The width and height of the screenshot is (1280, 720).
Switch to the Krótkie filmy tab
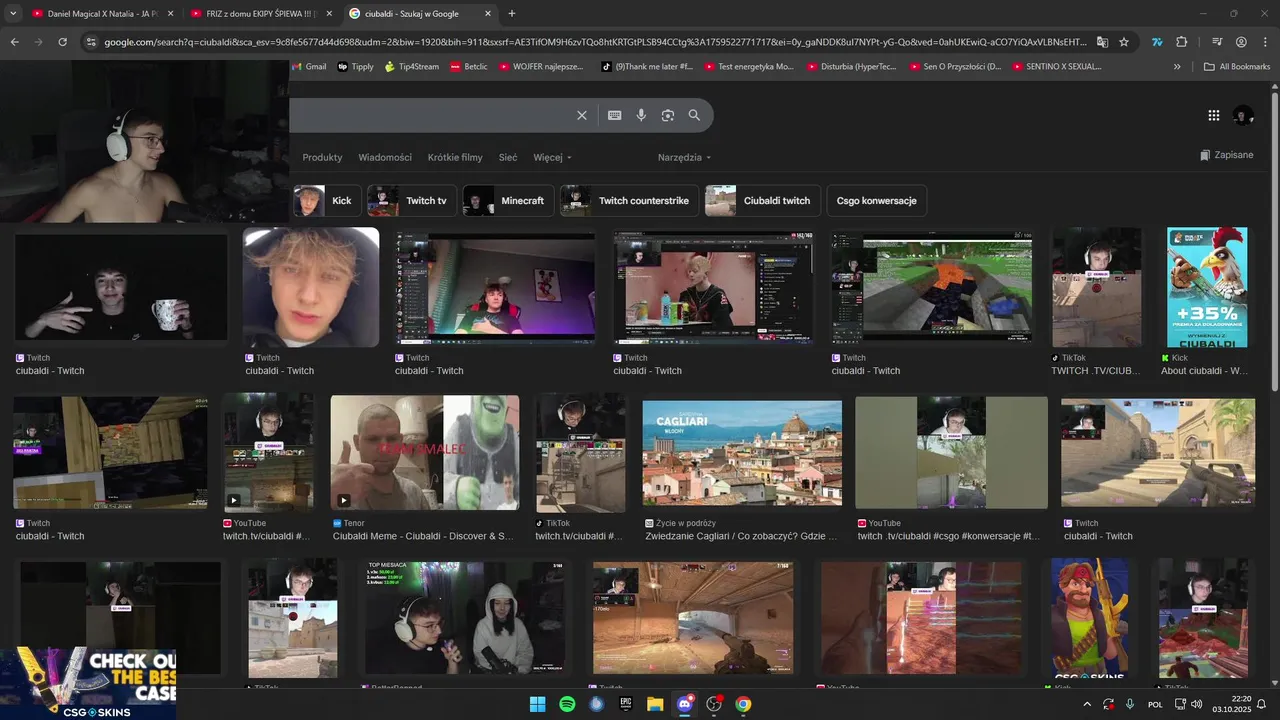[455, 157]
